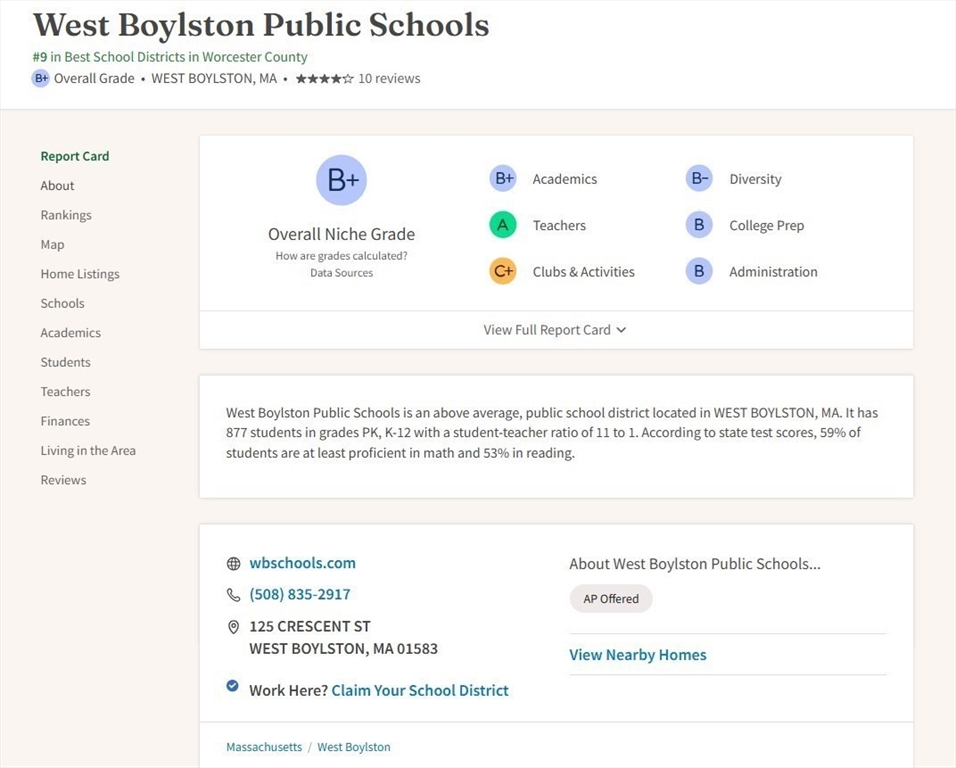The image size is (956, 768).
Task: Click the globe icon beside wbschools.com
Action: pos(233,564)
